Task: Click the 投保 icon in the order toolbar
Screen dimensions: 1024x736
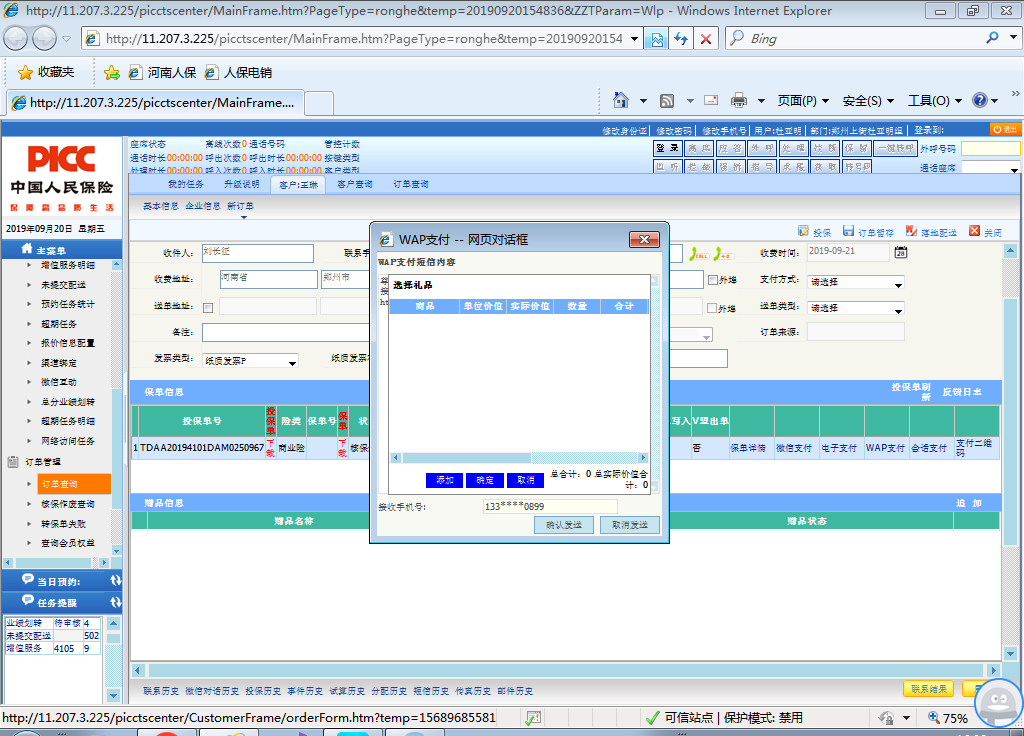Action: pyautogui.click(x=803, y=231)
